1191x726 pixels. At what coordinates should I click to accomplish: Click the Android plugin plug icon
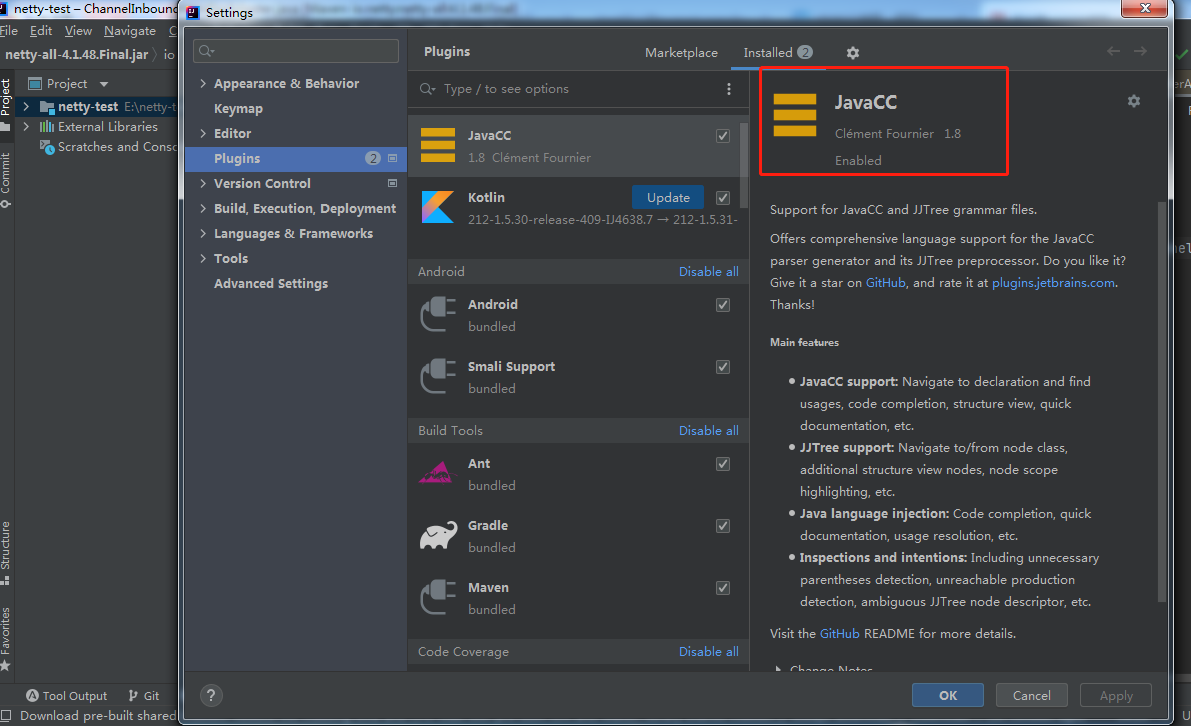click(x=438, y=314)
